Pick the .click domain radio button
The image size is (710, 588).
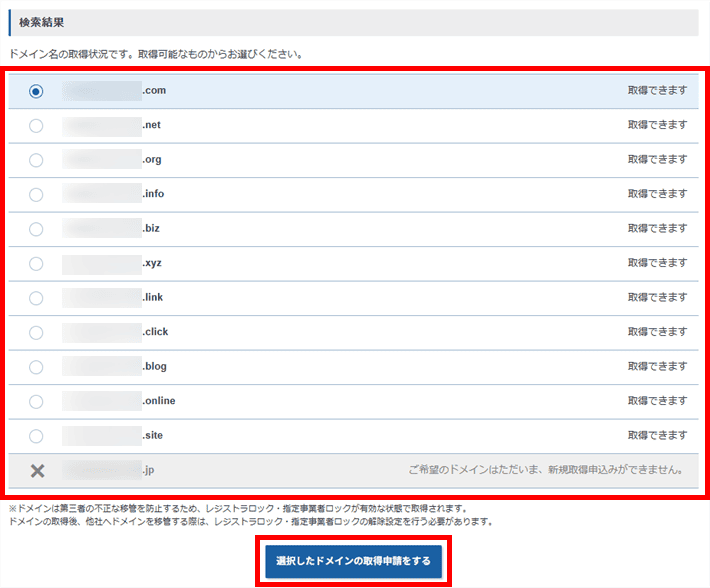click(x=36, y=333)
